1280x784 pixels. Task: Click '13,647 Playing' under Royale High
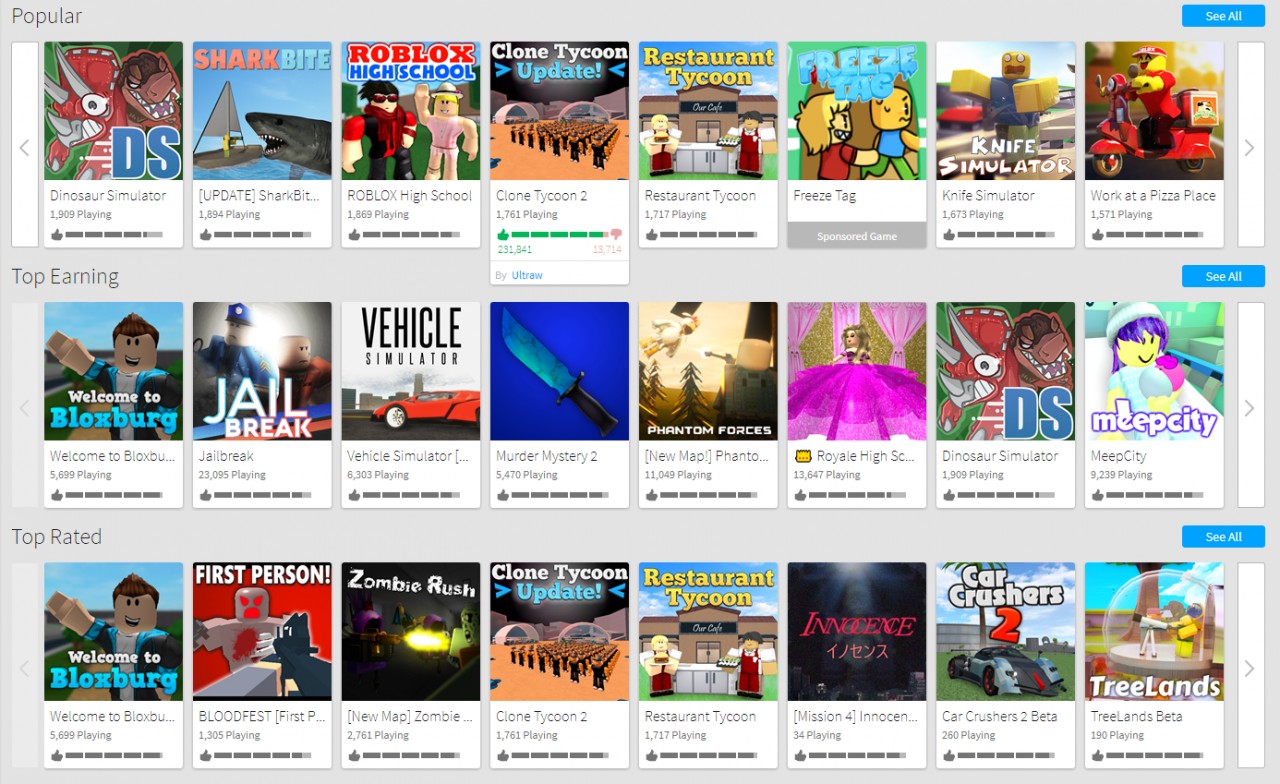tap(827, 475)
